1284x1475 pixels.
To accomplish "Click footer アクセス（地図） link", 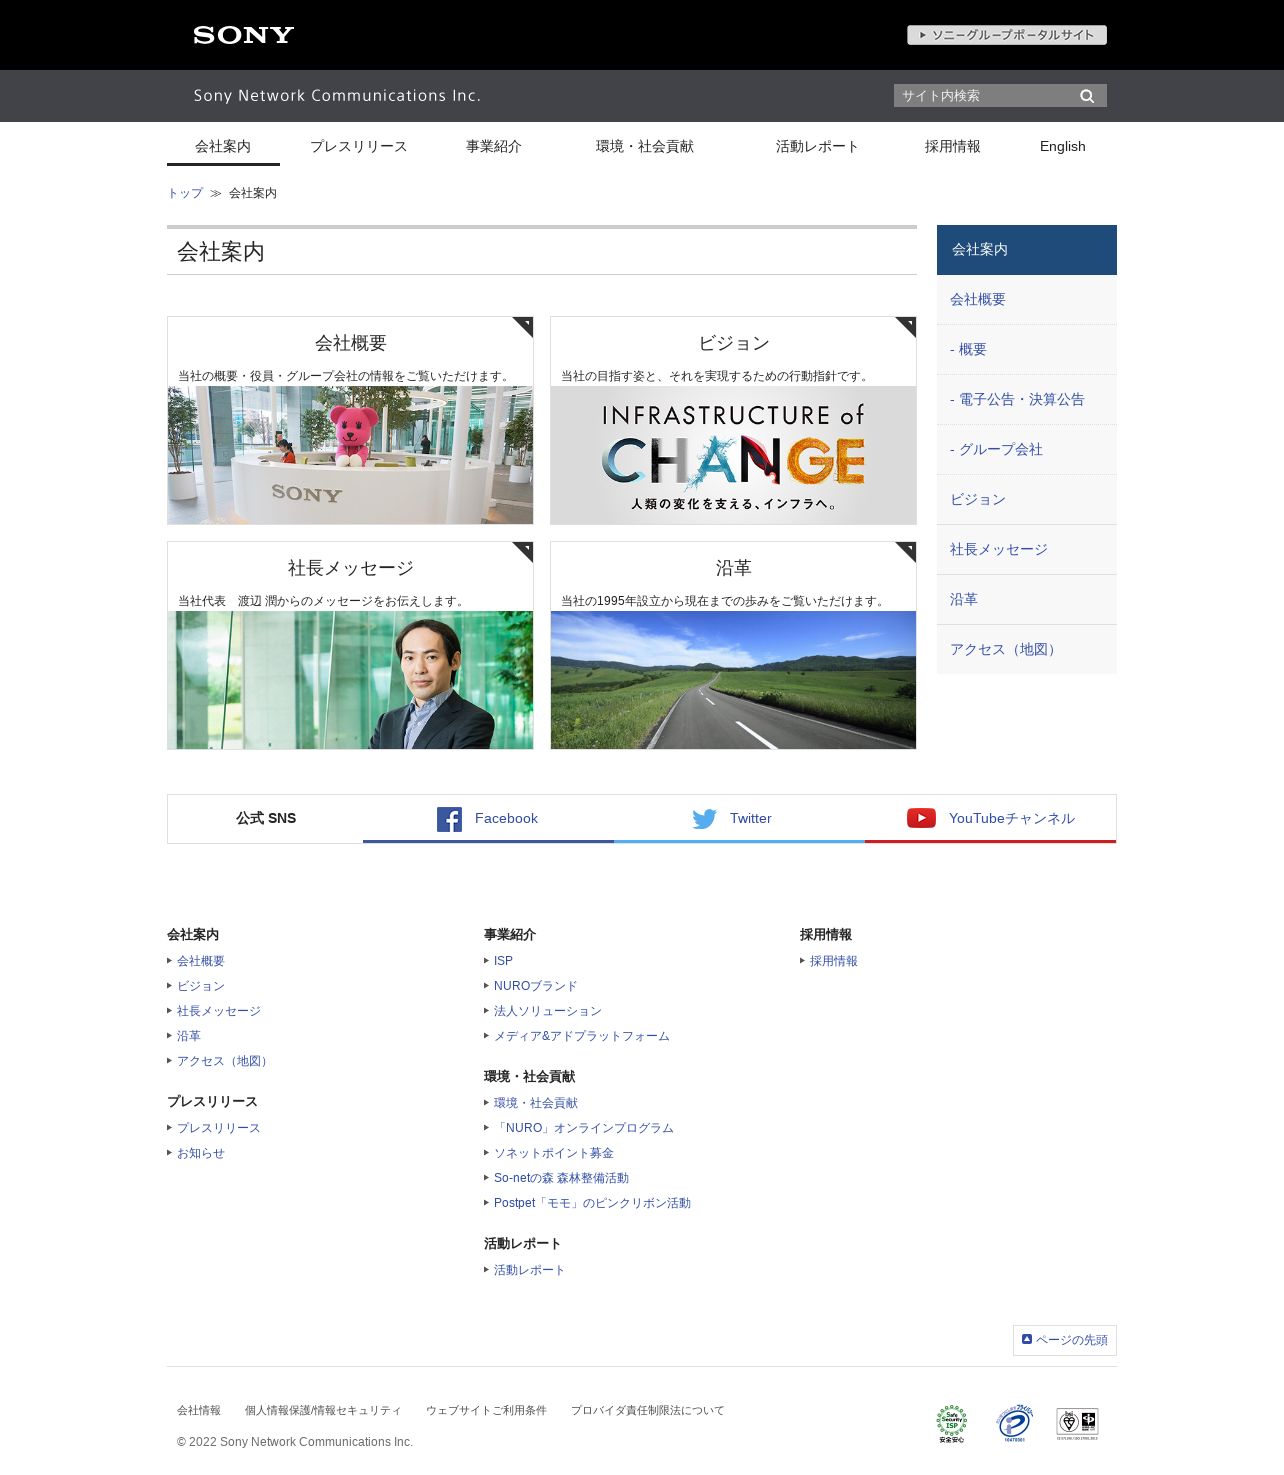I will [225, 1061].
